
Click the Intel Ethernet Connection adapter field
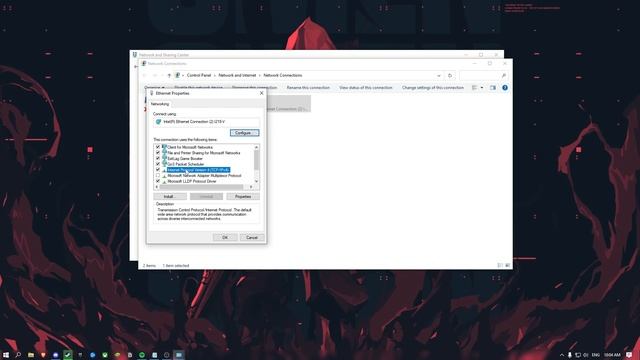point(206,122)
